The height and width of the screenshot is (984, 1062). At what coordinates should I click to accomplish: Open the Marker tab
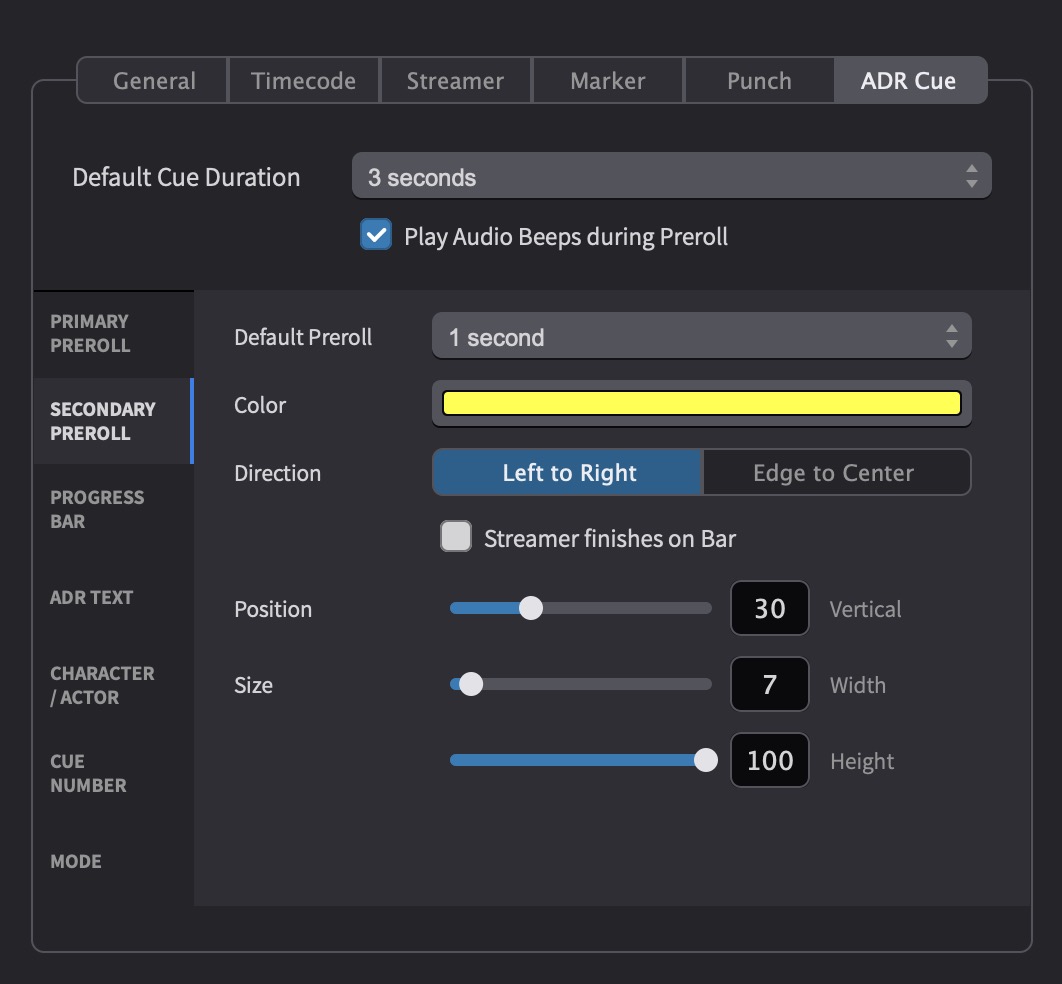[607, 80]
